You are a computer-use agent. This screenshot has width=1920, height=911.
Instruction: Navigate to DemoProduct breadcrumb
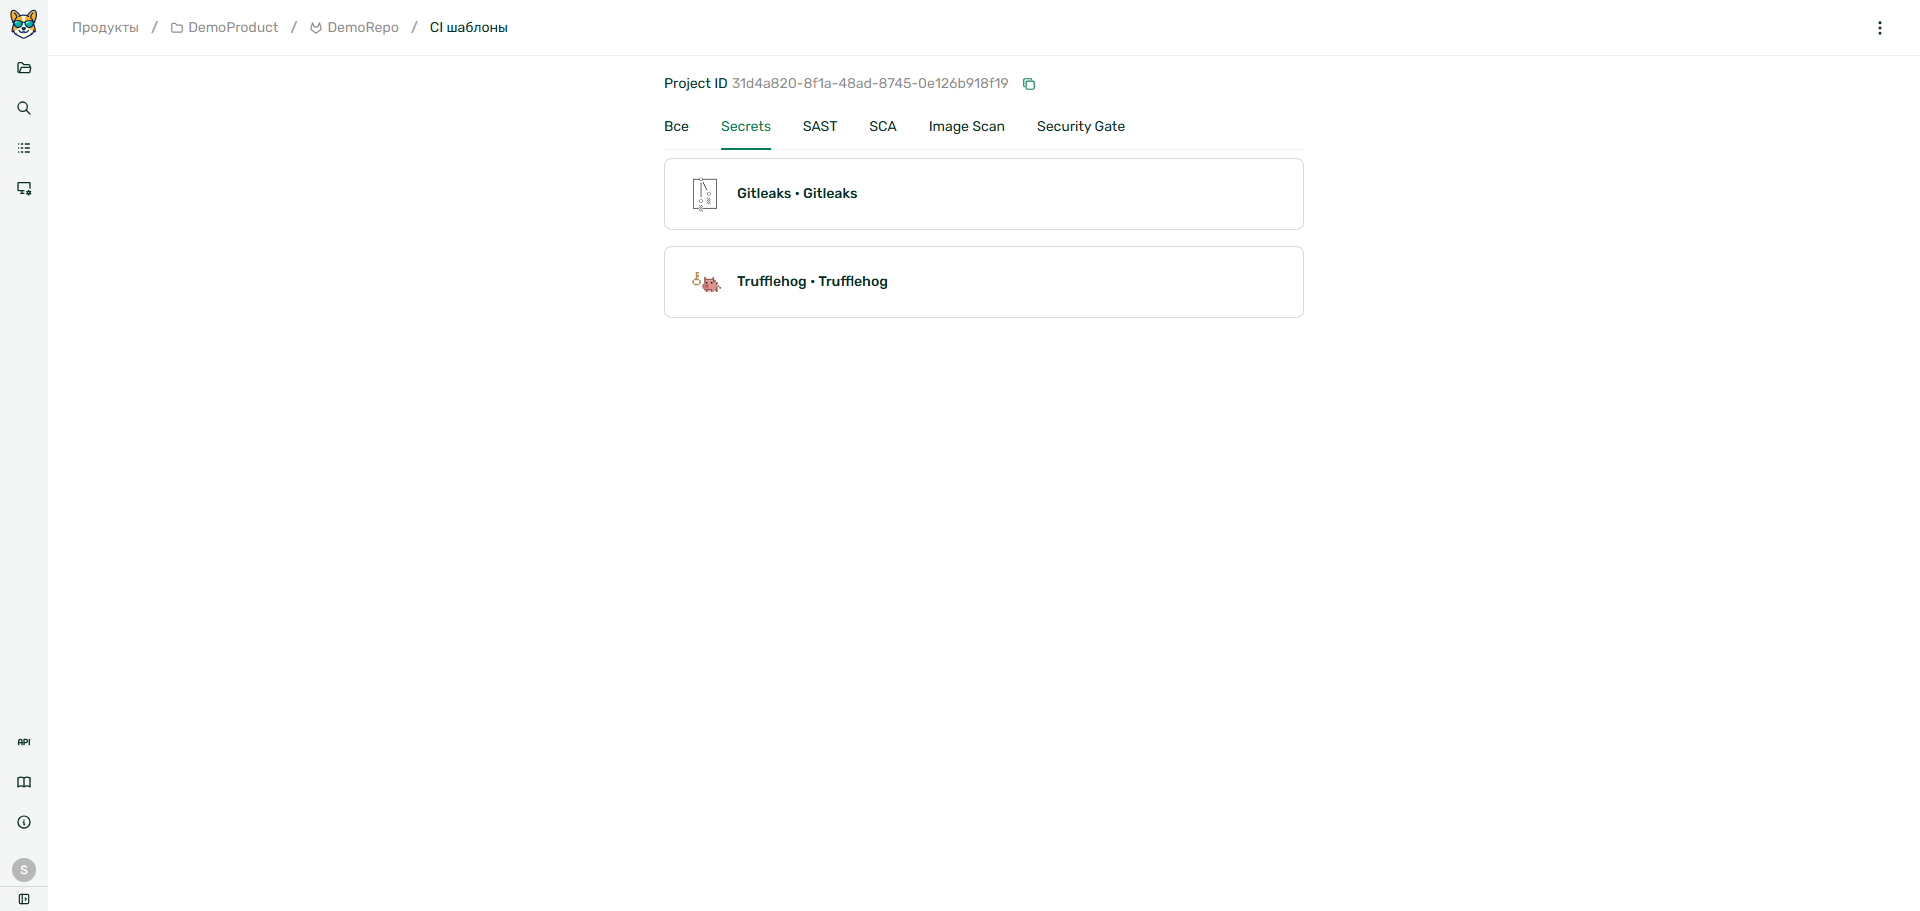click(x=225, y=28)
